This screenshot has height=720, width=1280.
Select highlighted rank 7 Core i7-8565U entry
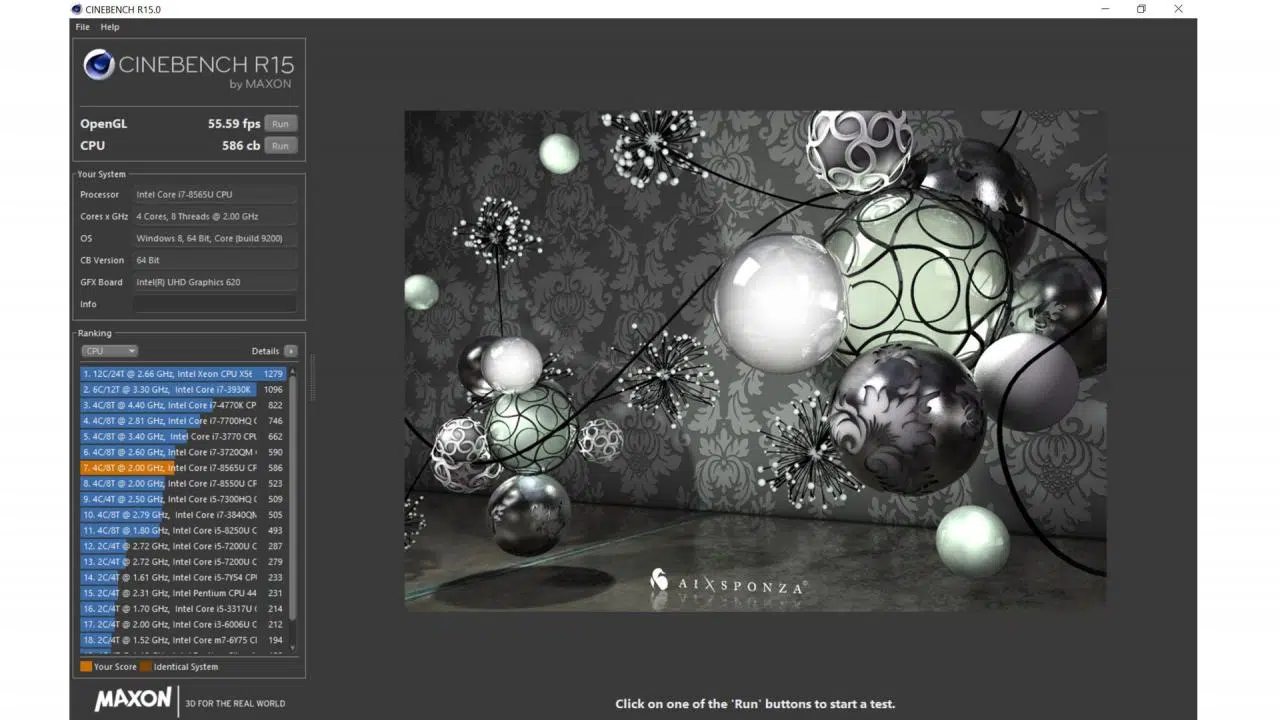pyautogui.click(x=184, y=468)
